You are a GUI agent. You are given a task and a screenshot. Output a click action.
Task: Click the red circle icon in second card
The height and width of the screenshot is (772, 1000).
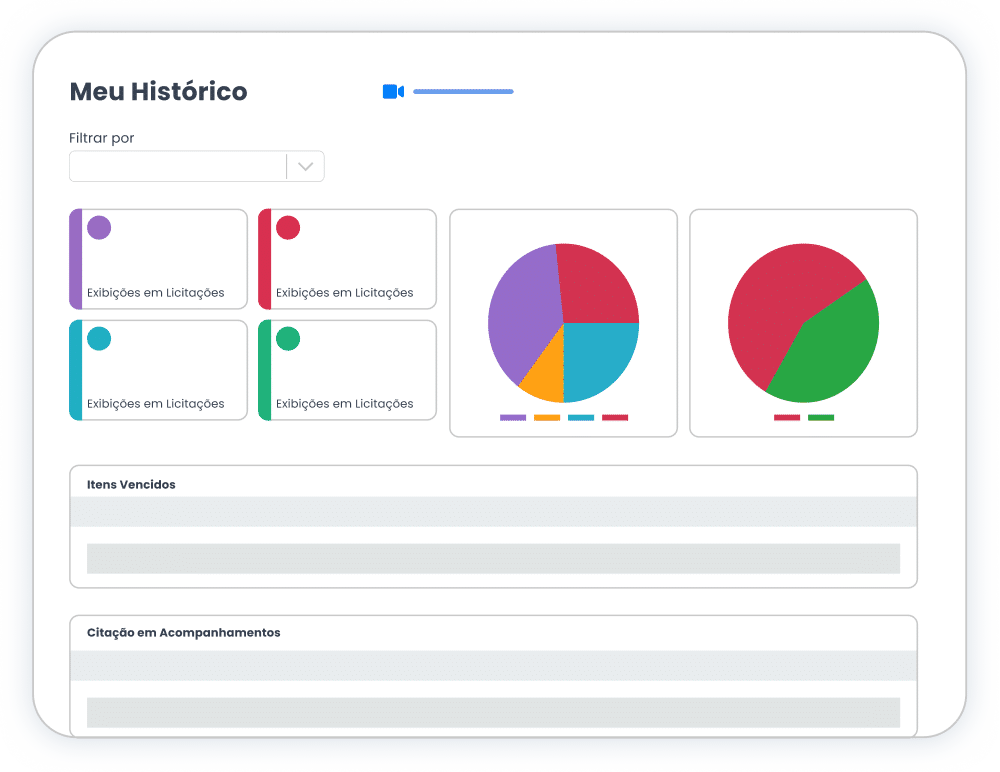[x=288, y=227]
